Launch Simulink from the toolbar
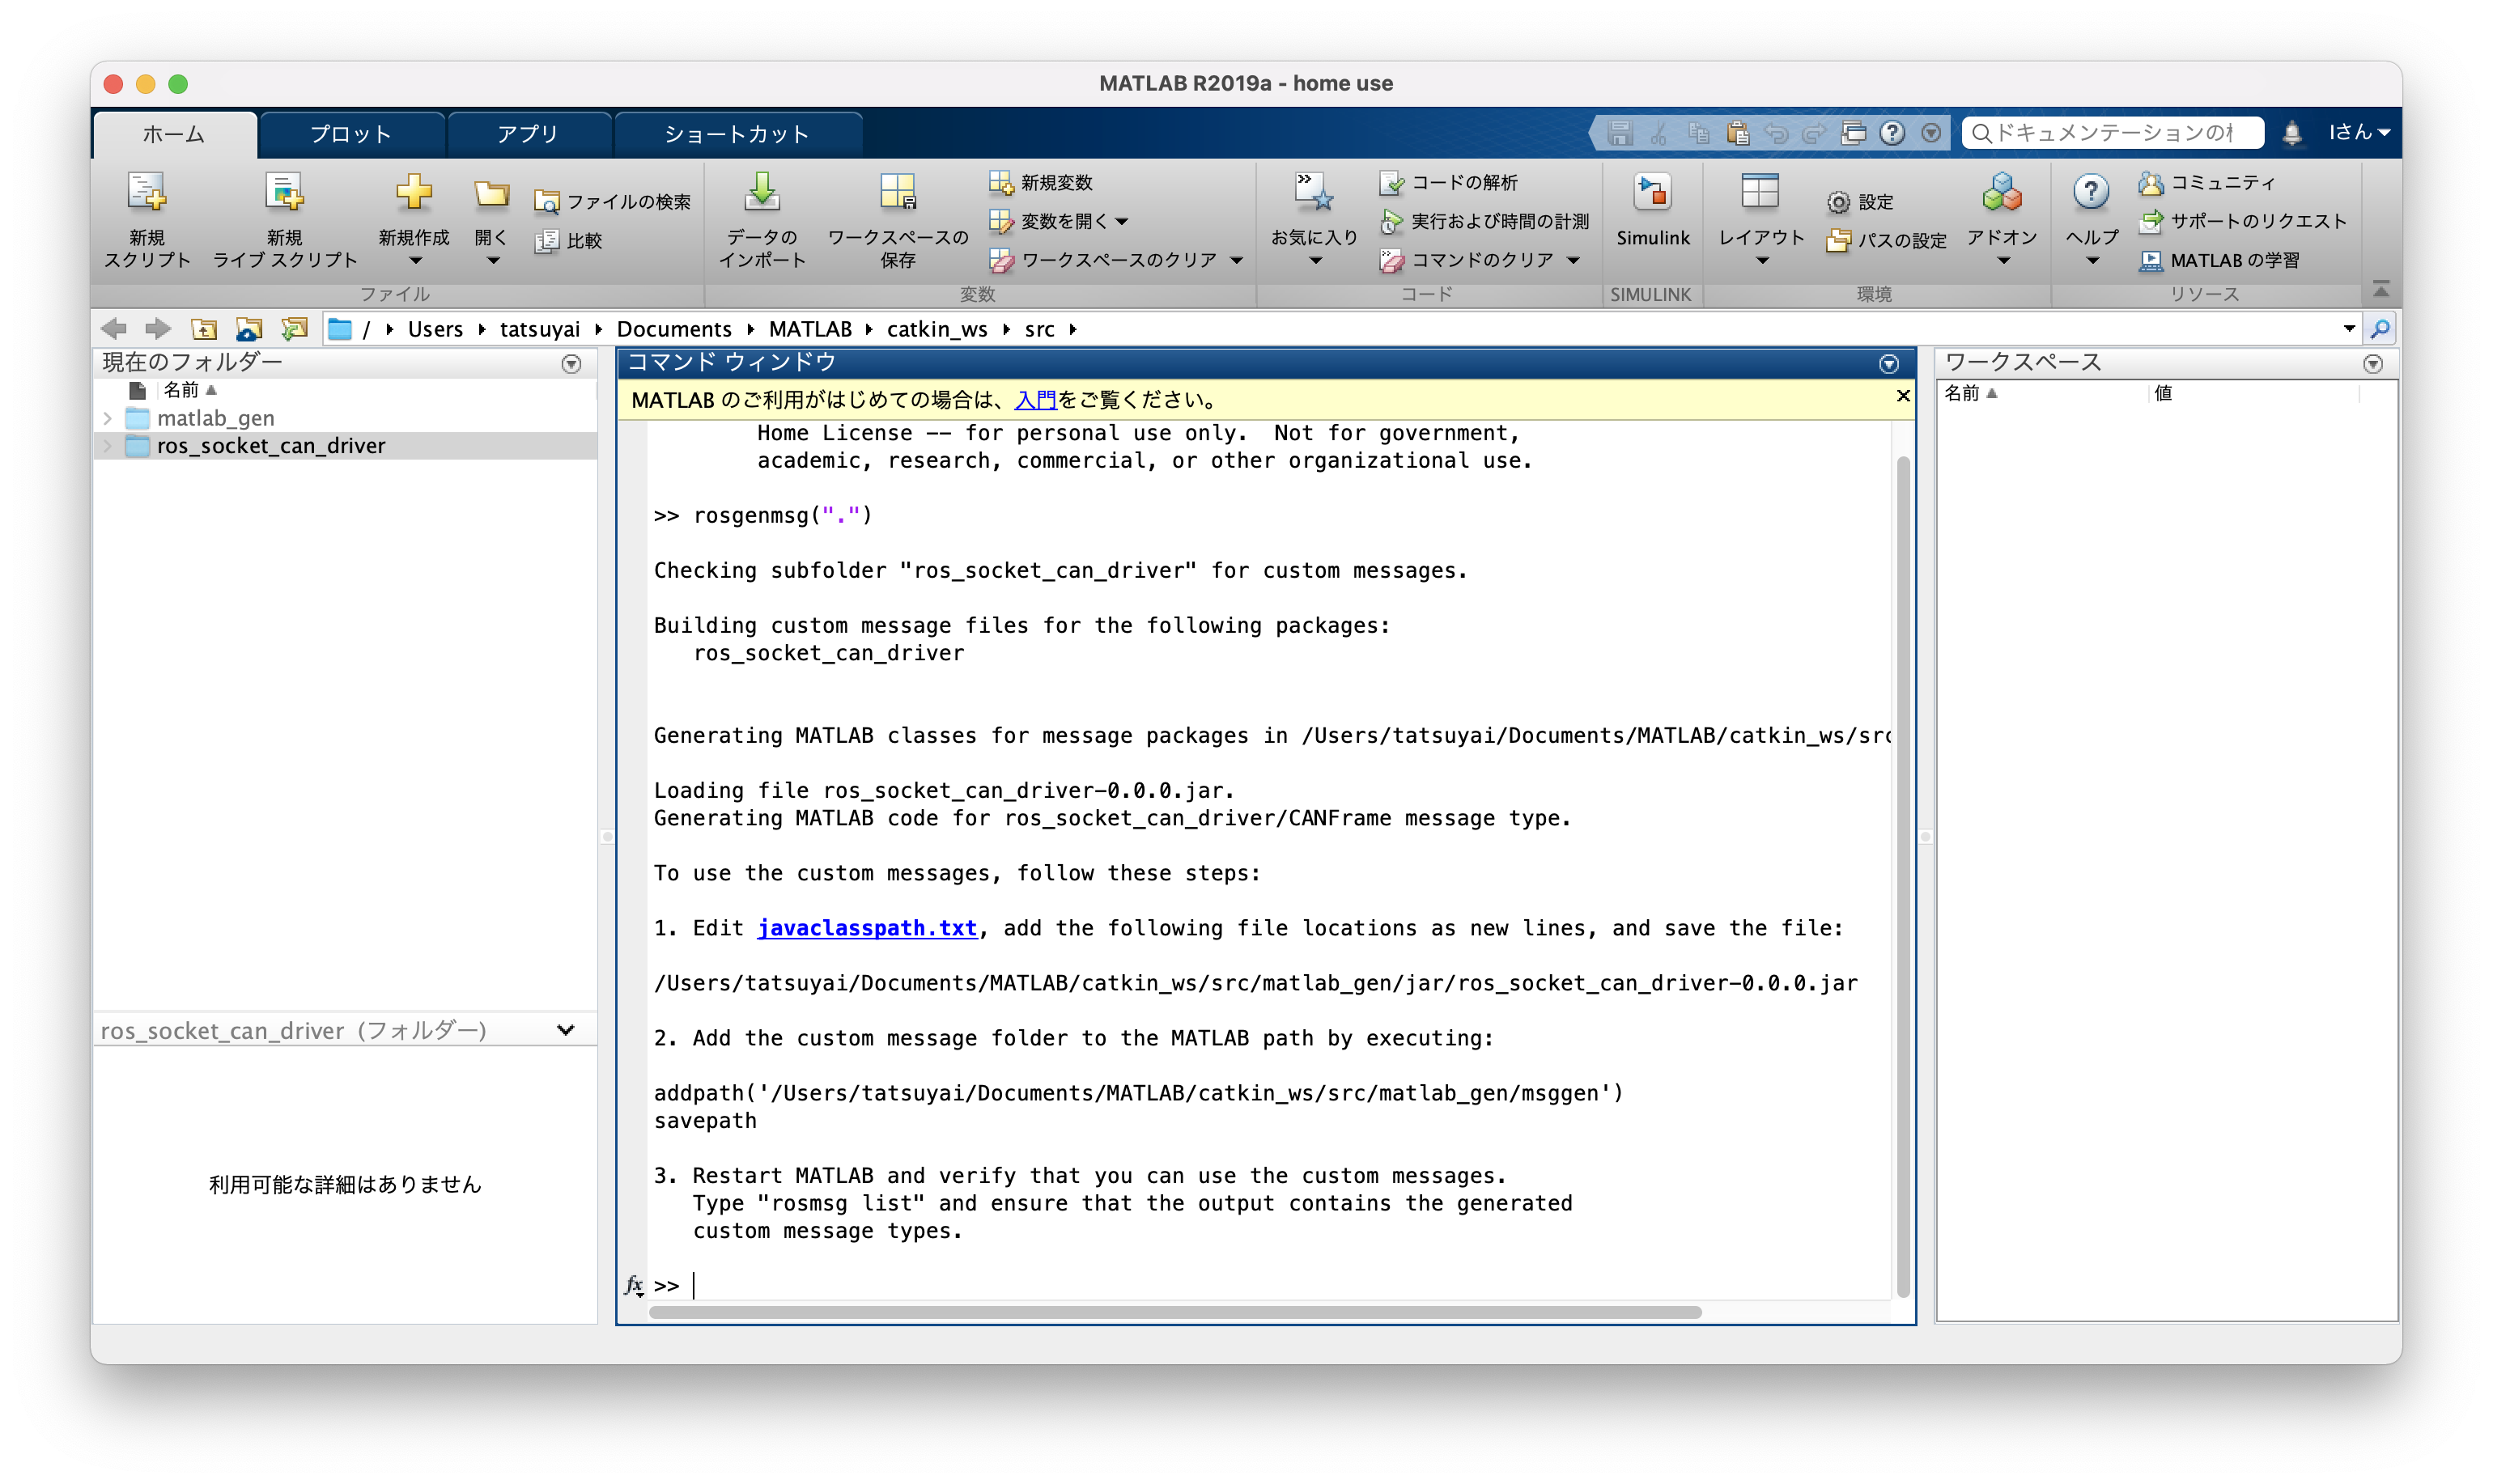The image size is (2493, 1484). pos(1652,209)
